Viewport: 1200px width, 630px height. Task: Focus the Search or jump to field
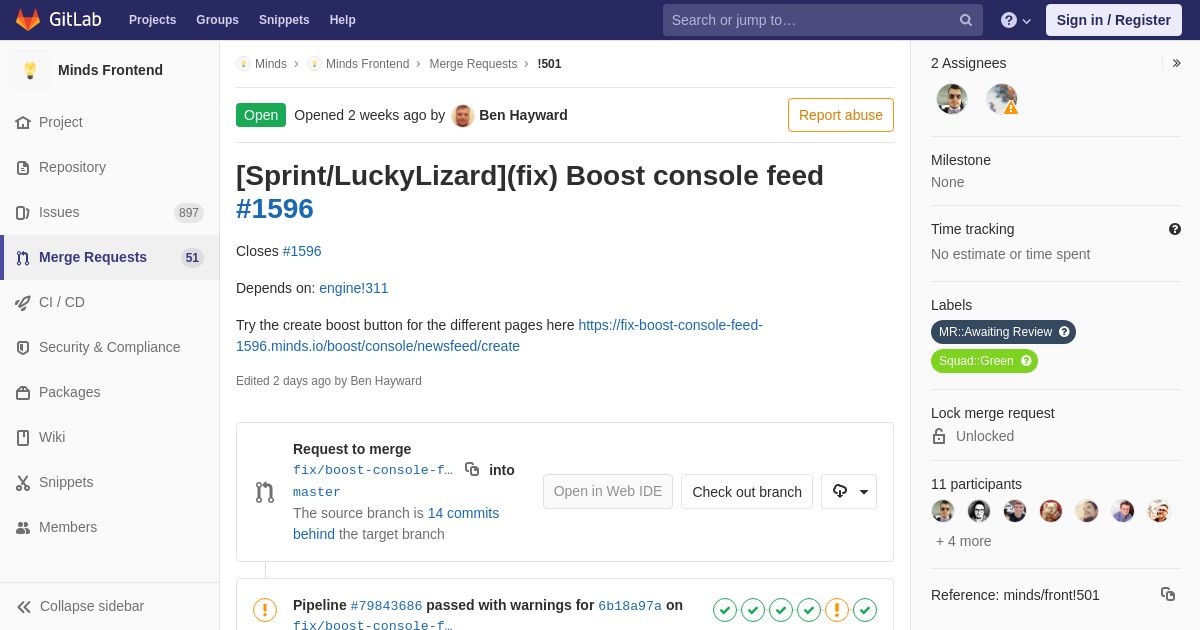coord(823,20)
